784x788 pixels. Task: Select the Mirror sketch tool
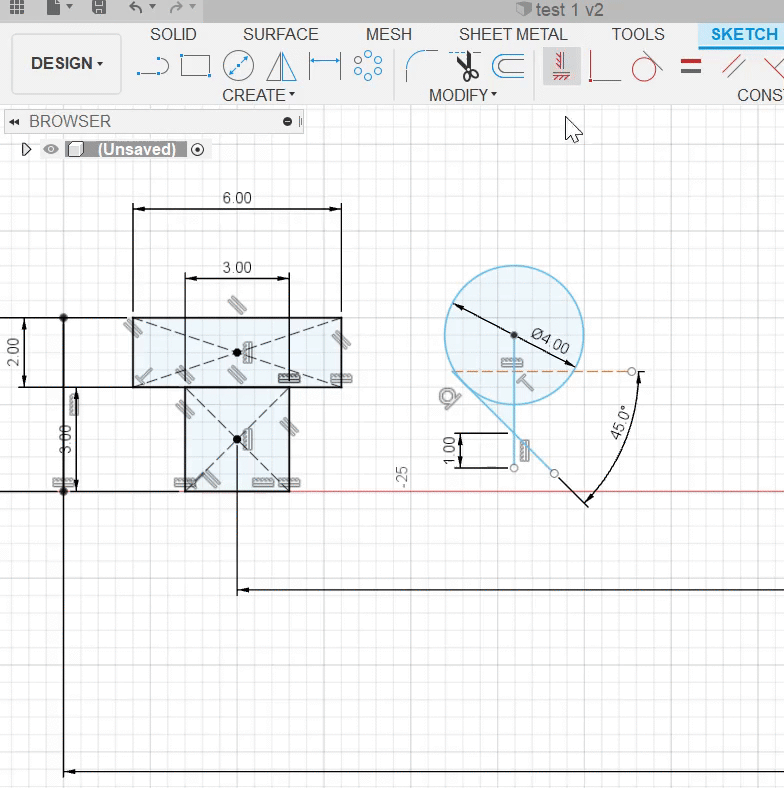point(281,66)
